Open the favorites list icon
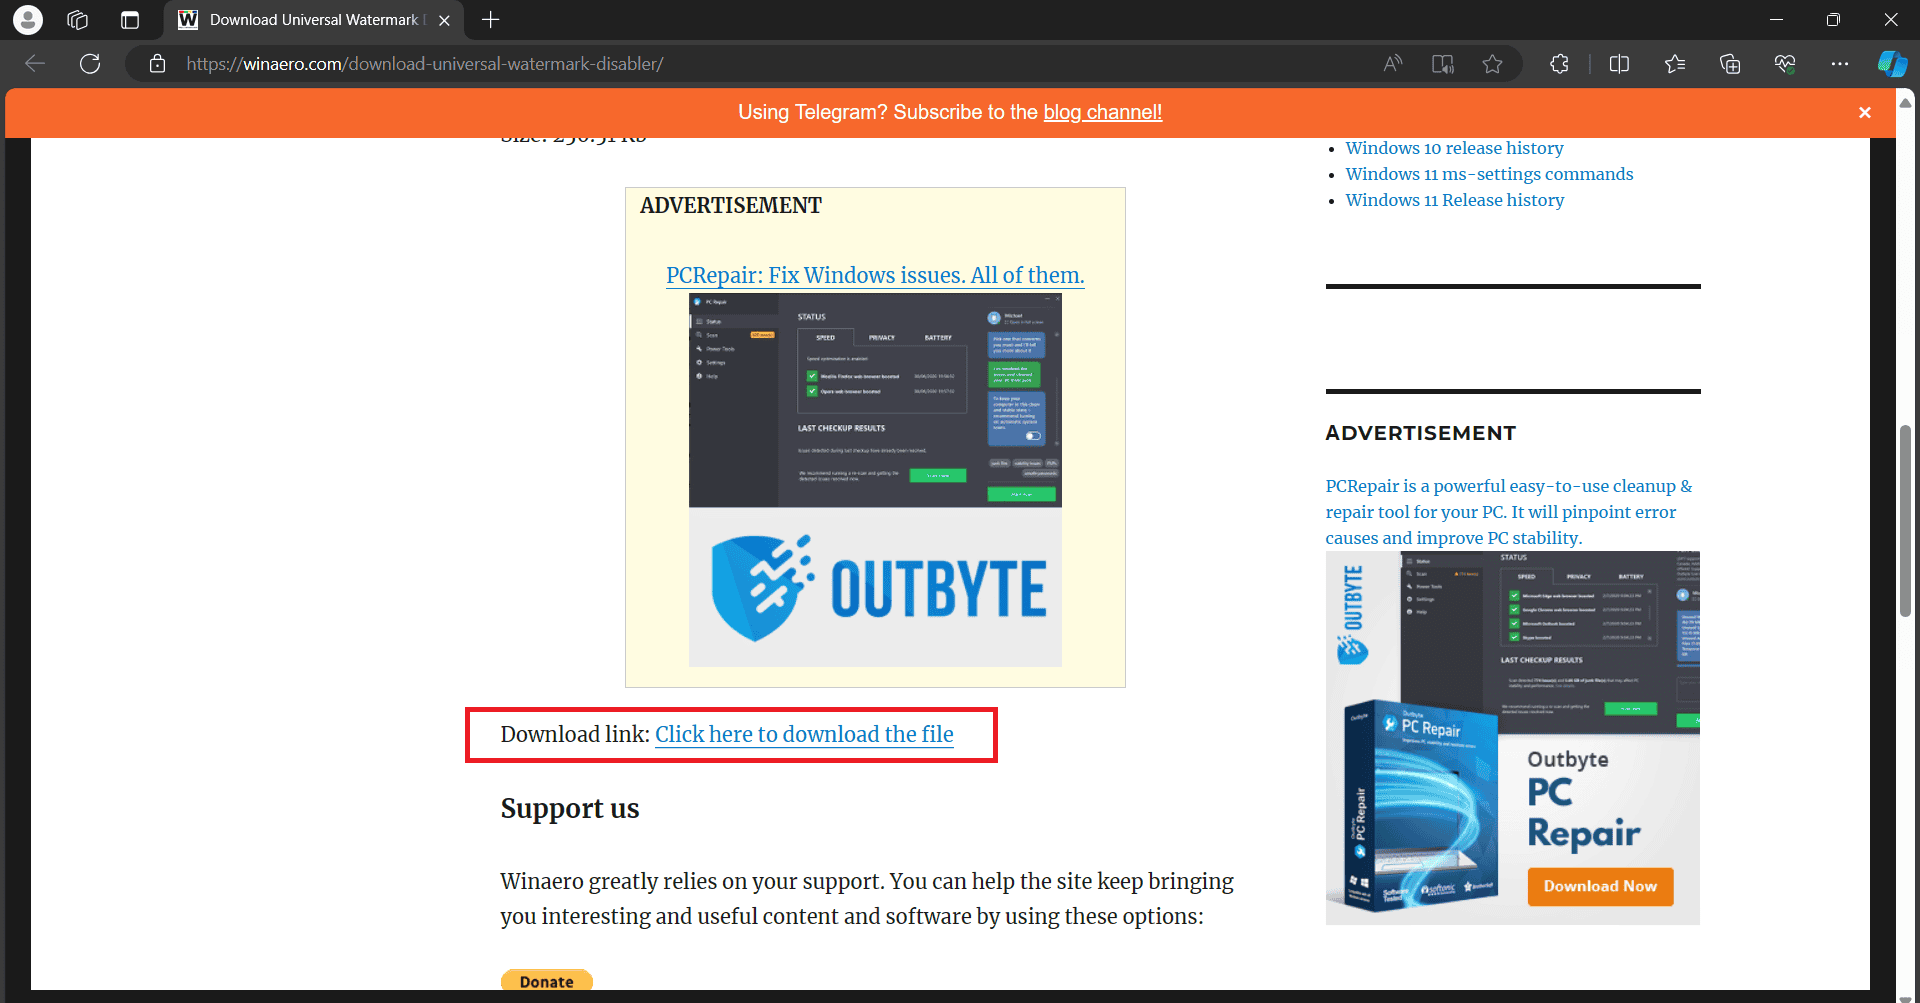 1675,64
